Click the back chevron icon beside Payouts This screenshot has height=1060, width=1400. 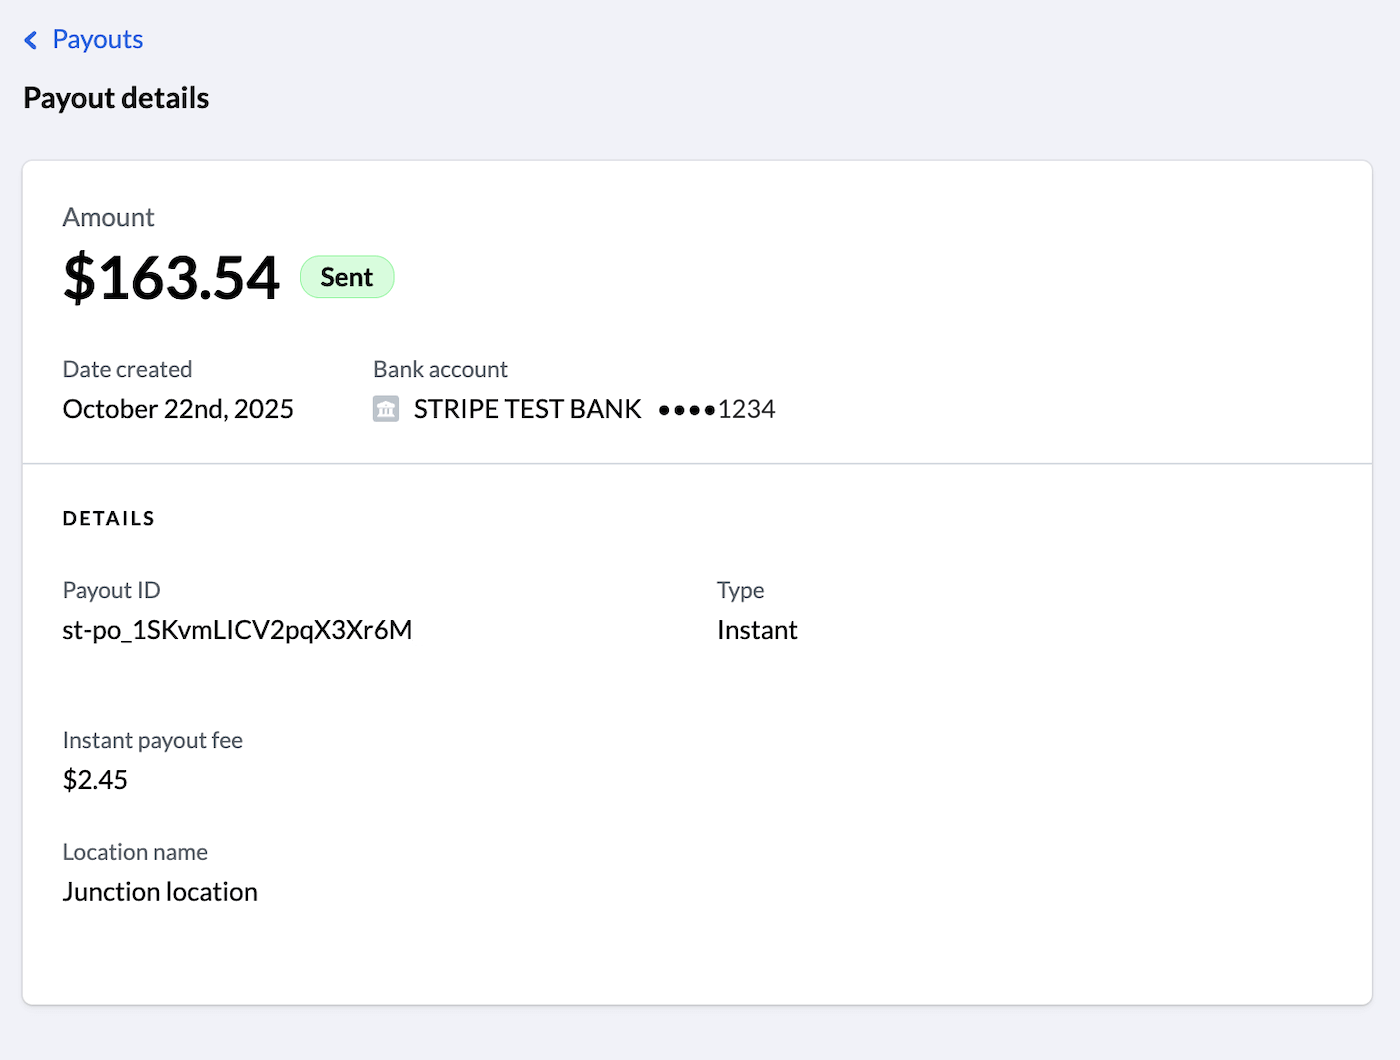31,39
